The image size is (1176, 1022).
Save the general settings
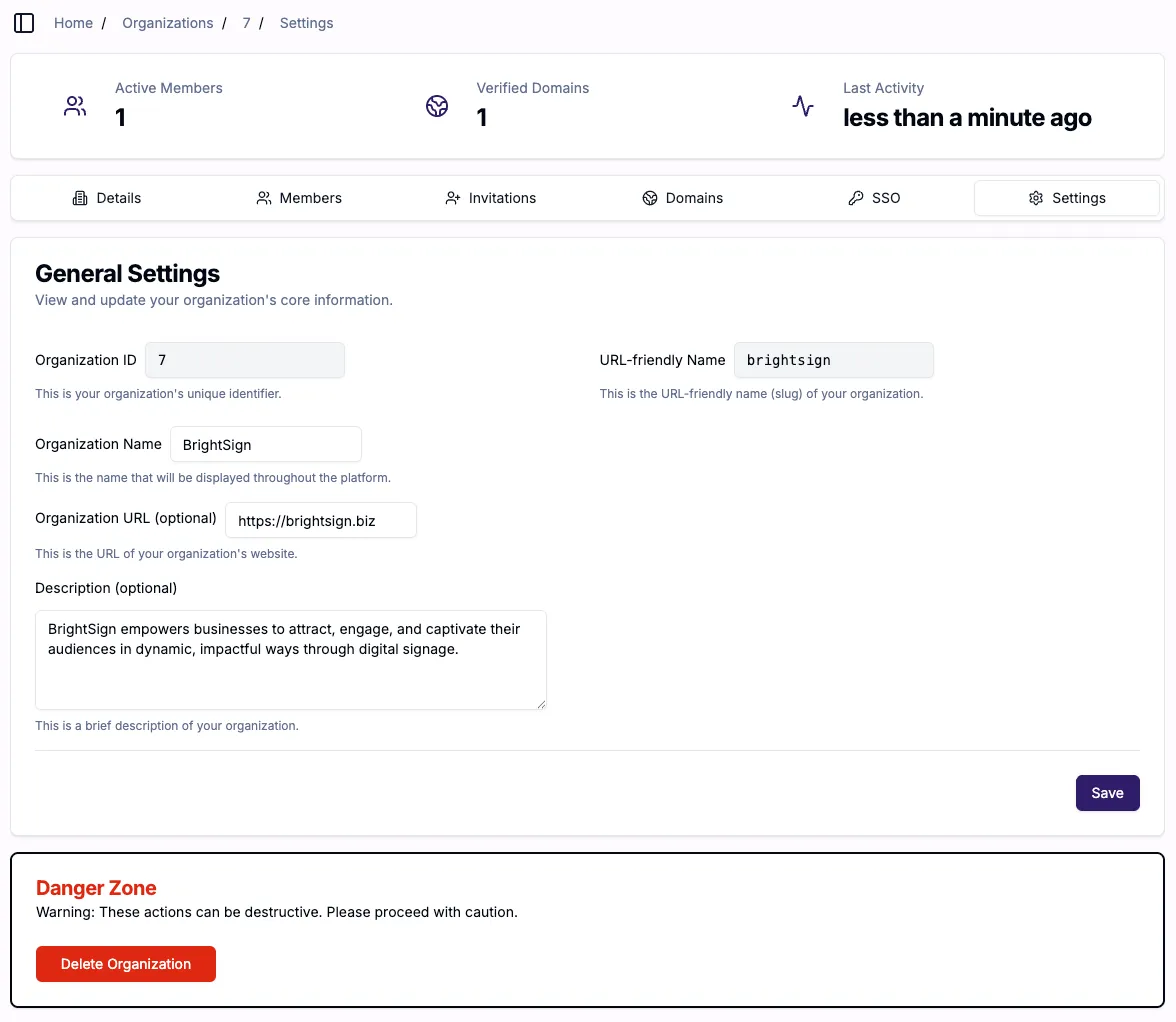pos(1107,793)
